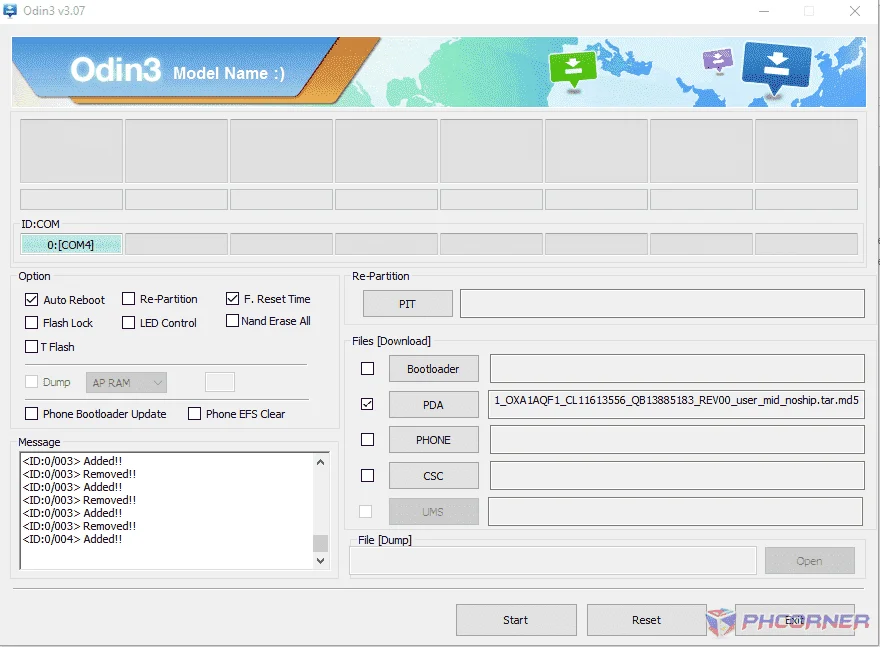
Task: Enable Phone EFS Clear checkbox
Action: 194,414
